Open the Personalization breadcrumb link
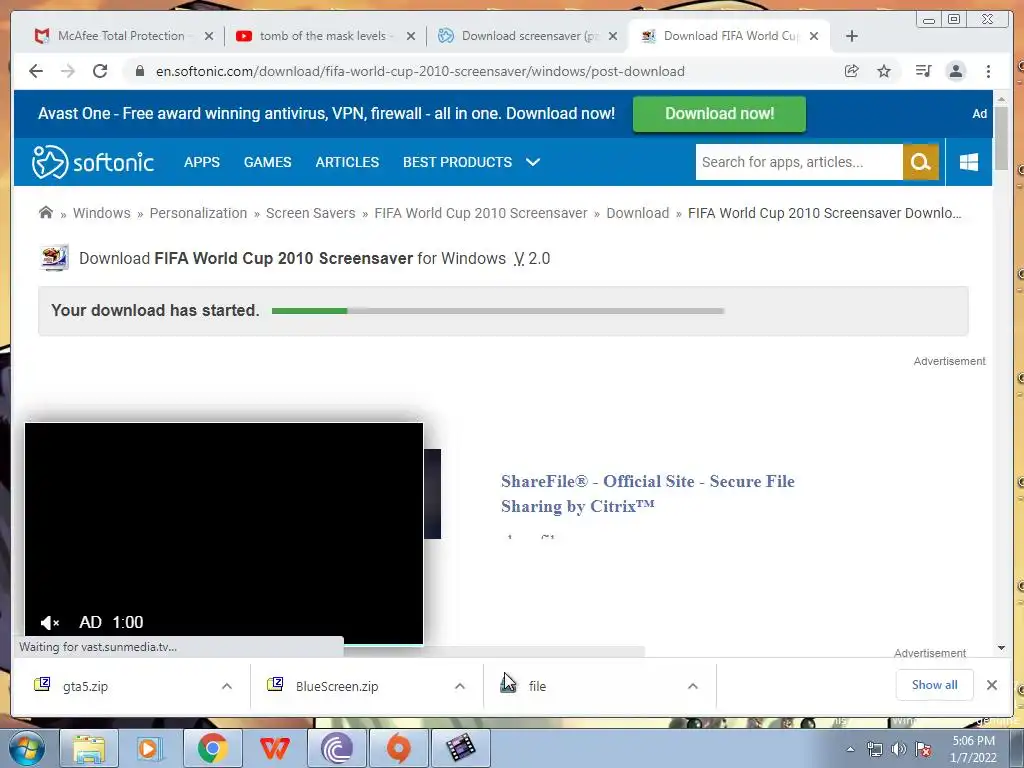The height and width of the screenshot is (768, 1024). (x=199, y=213)
